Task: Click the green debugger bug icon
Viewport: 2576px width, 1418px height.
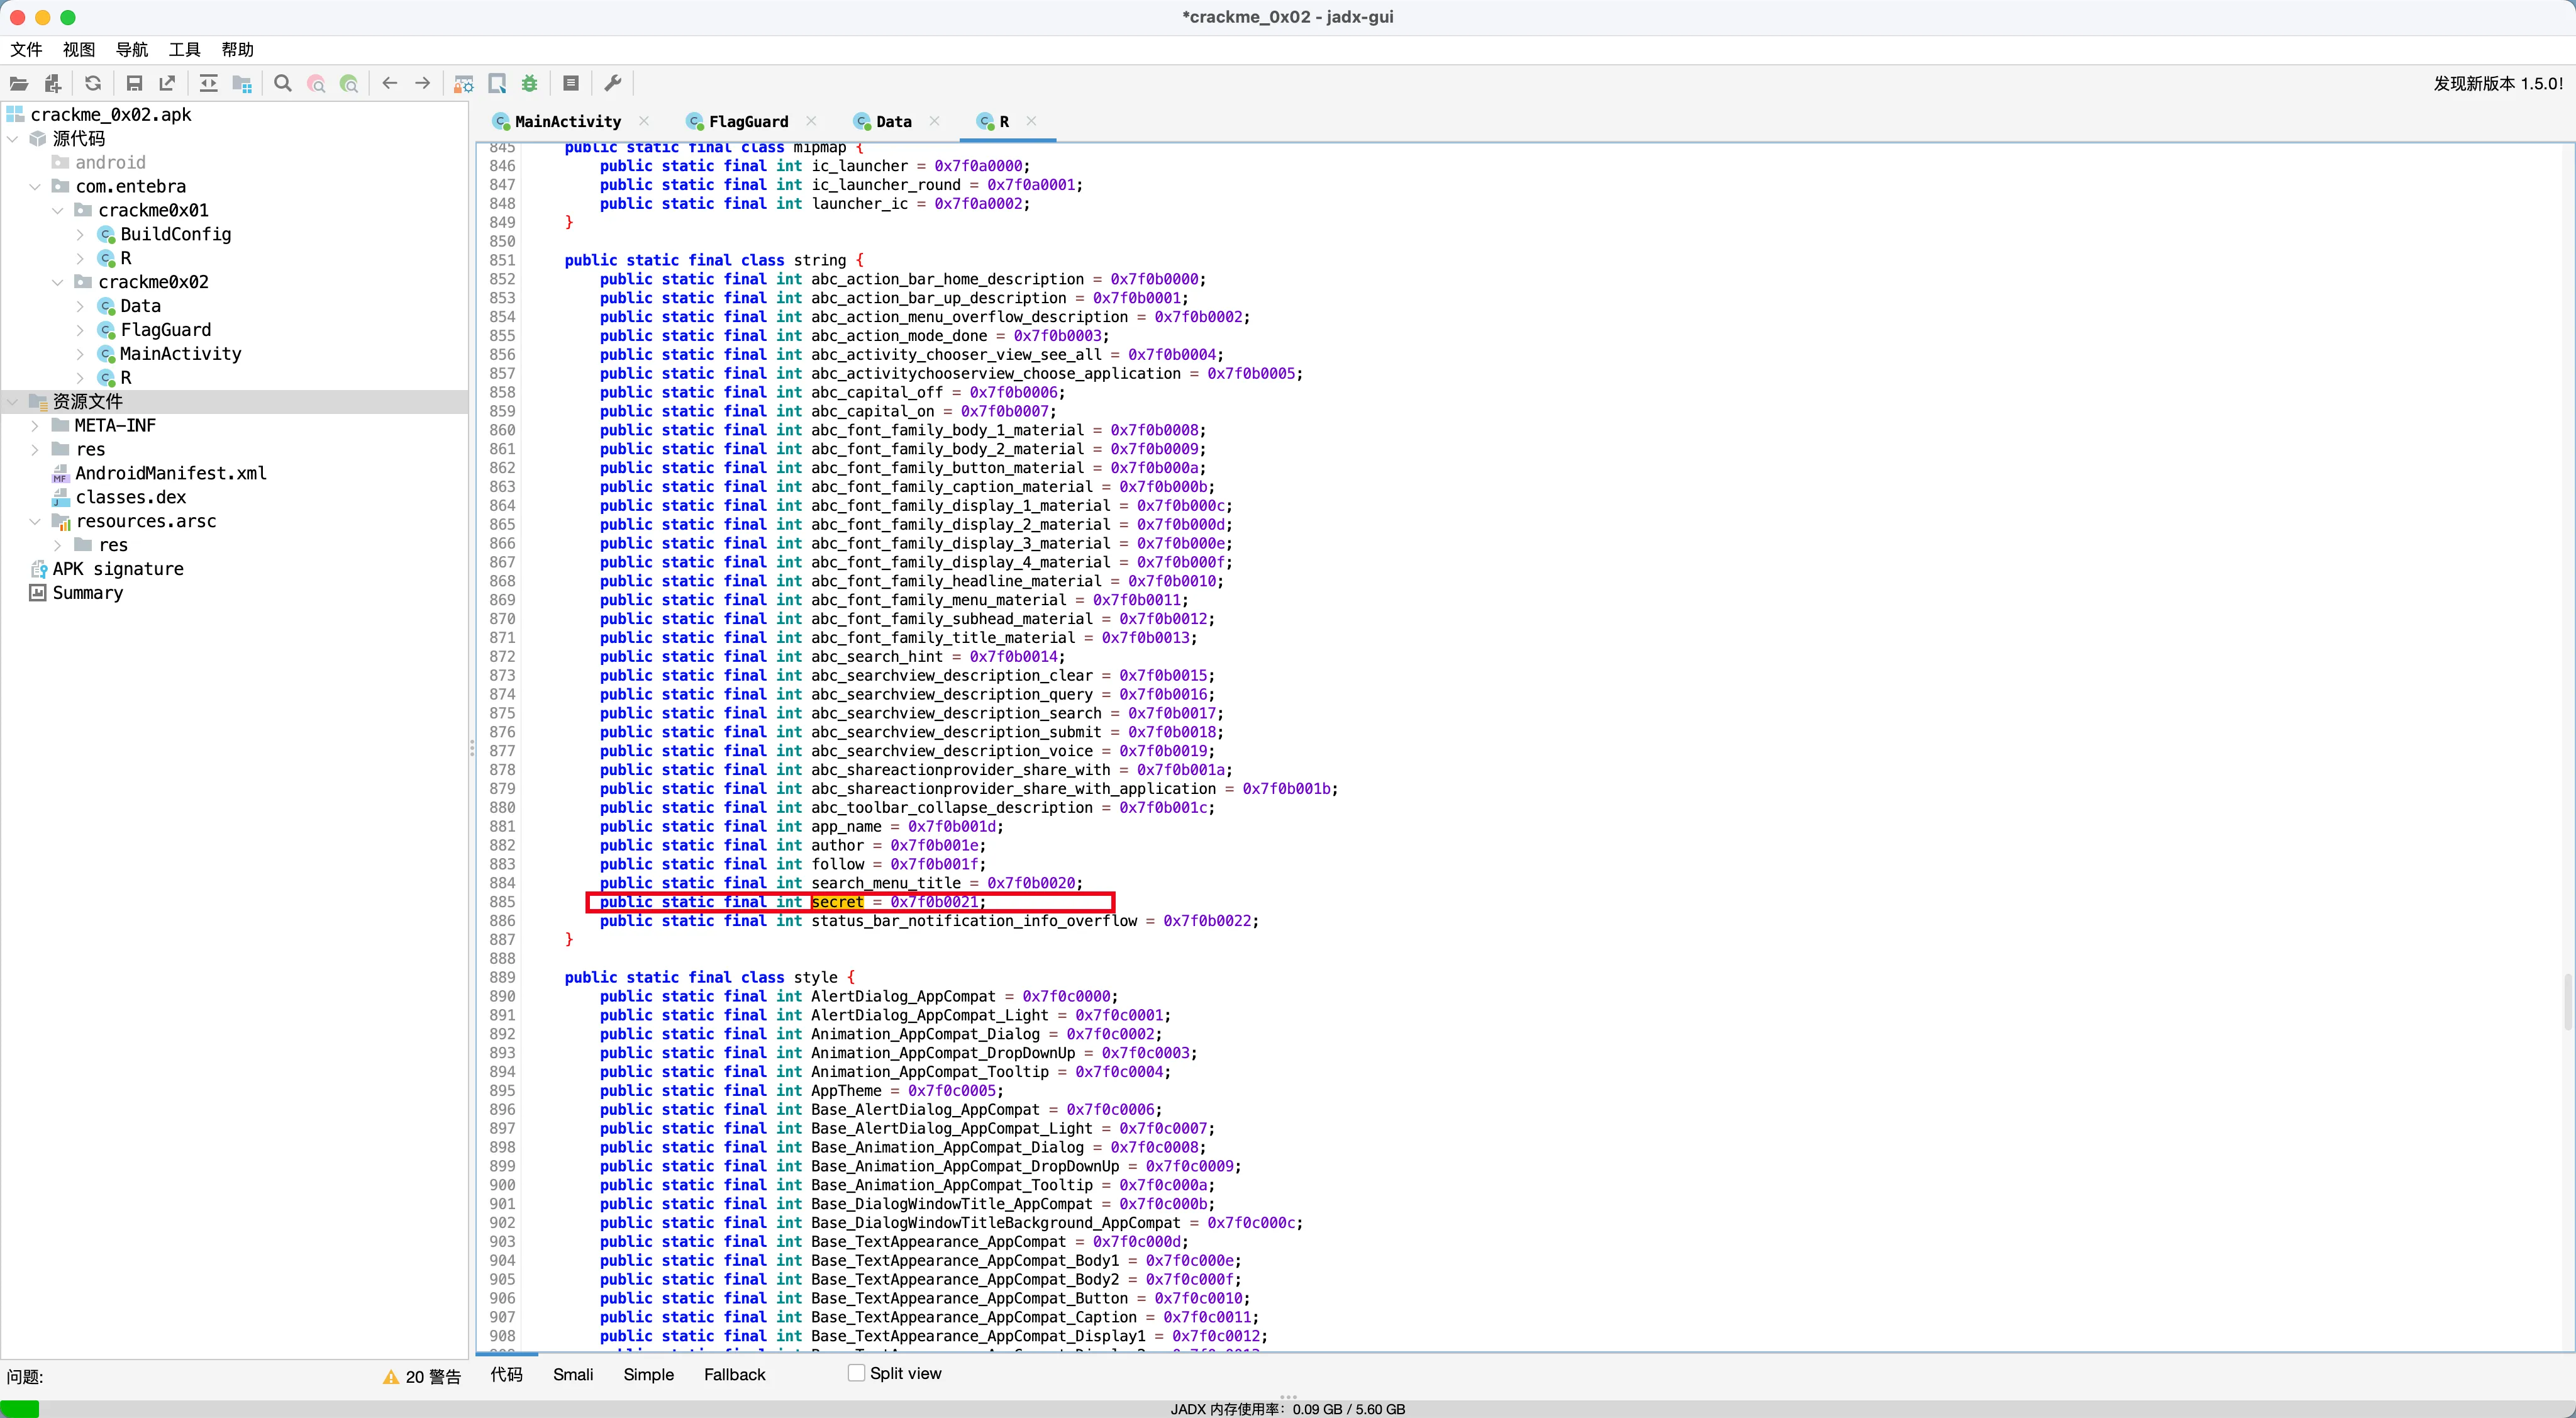Action: pyautogui.click(x=530, y=84)
